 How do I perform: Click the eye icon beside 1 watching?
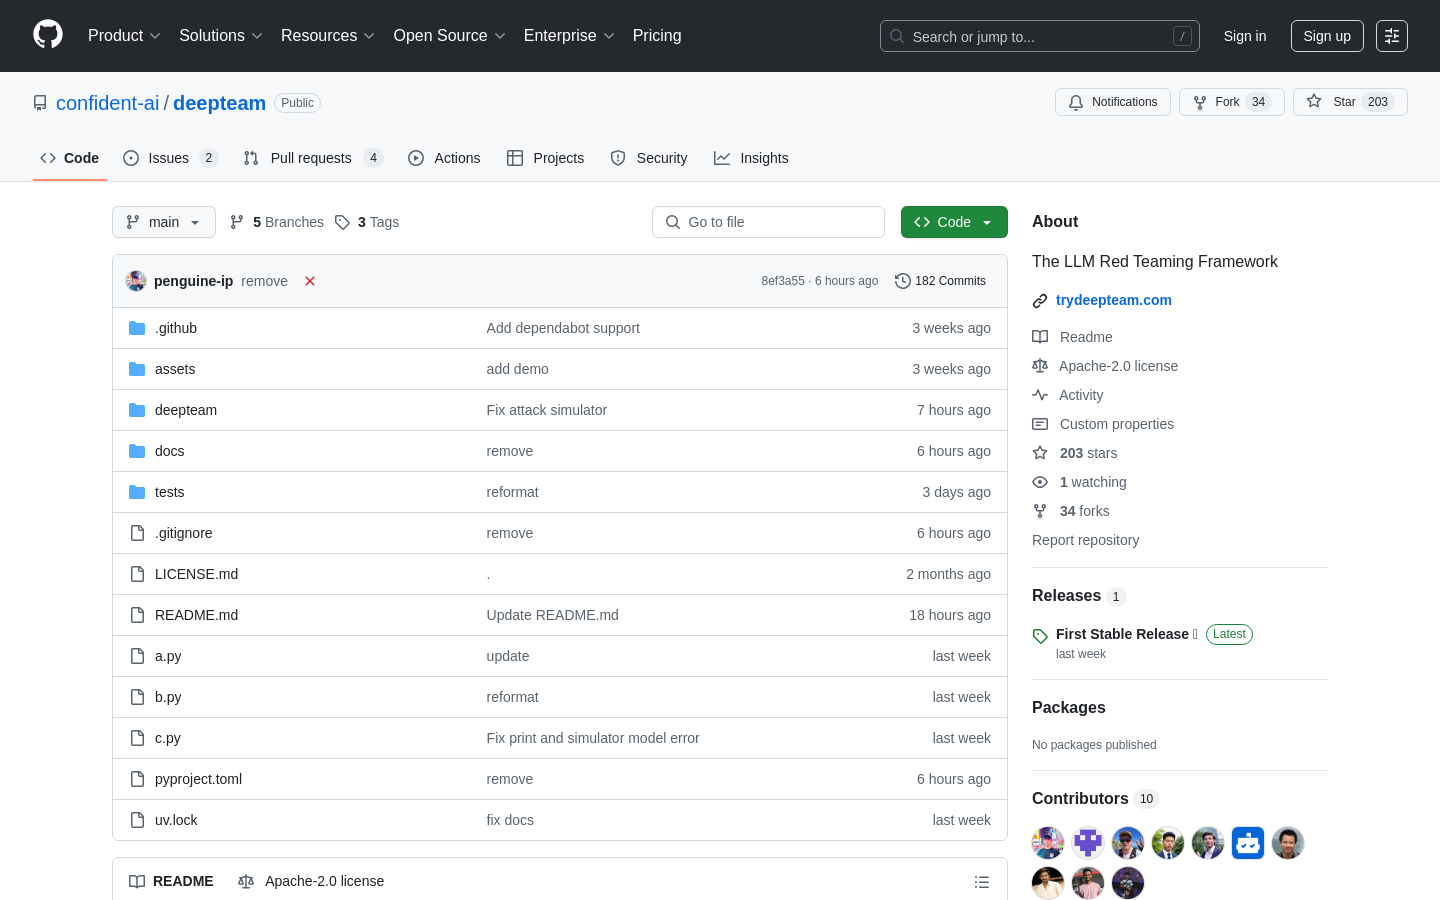[x=1040, y=482]
